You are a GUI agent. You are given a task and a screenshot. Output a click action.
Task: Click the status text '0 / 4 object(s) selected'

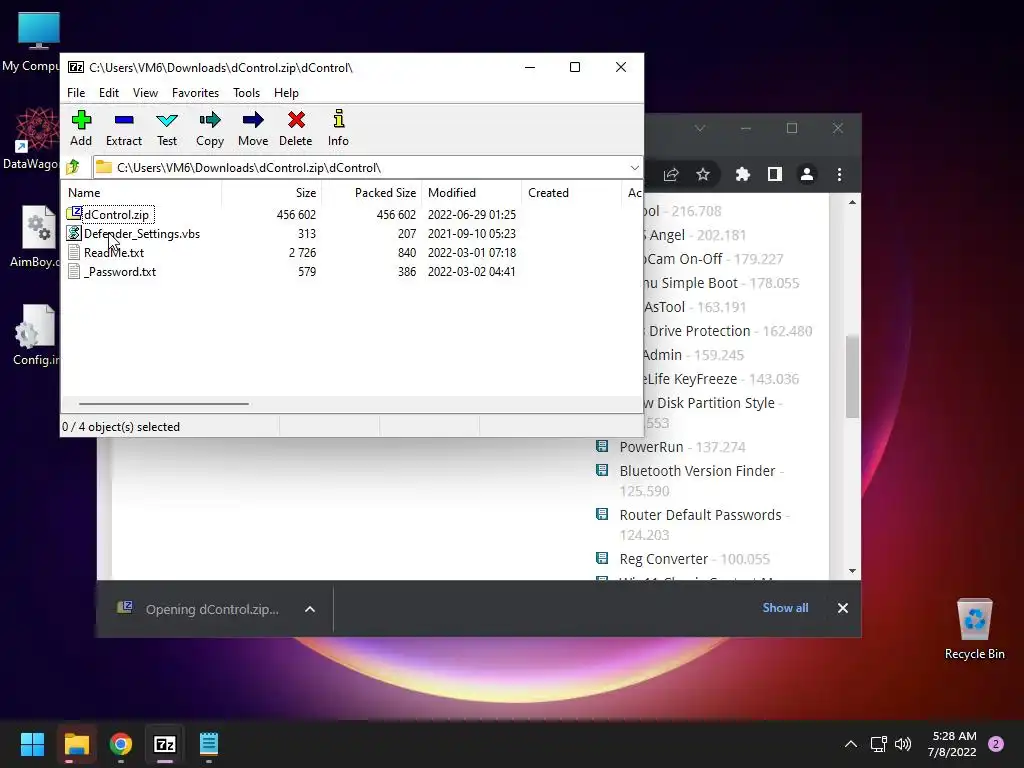(121, 426)
